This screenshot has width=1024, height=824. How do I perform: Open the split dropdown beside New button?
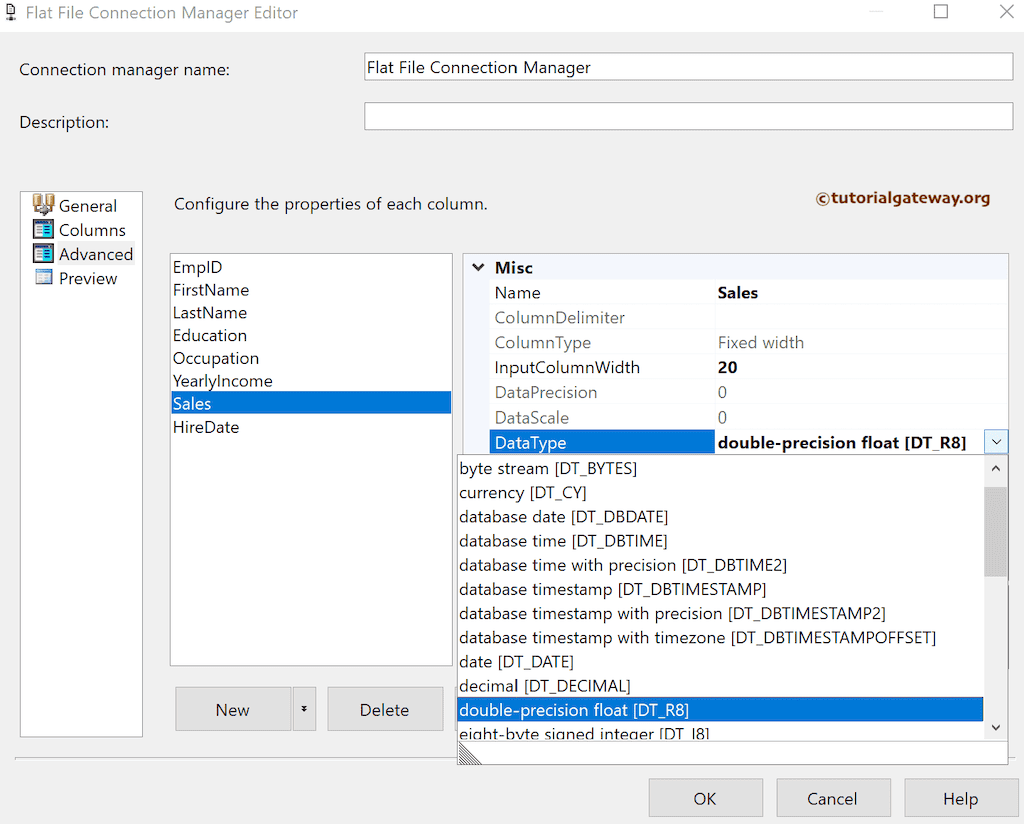pos(303,709)
